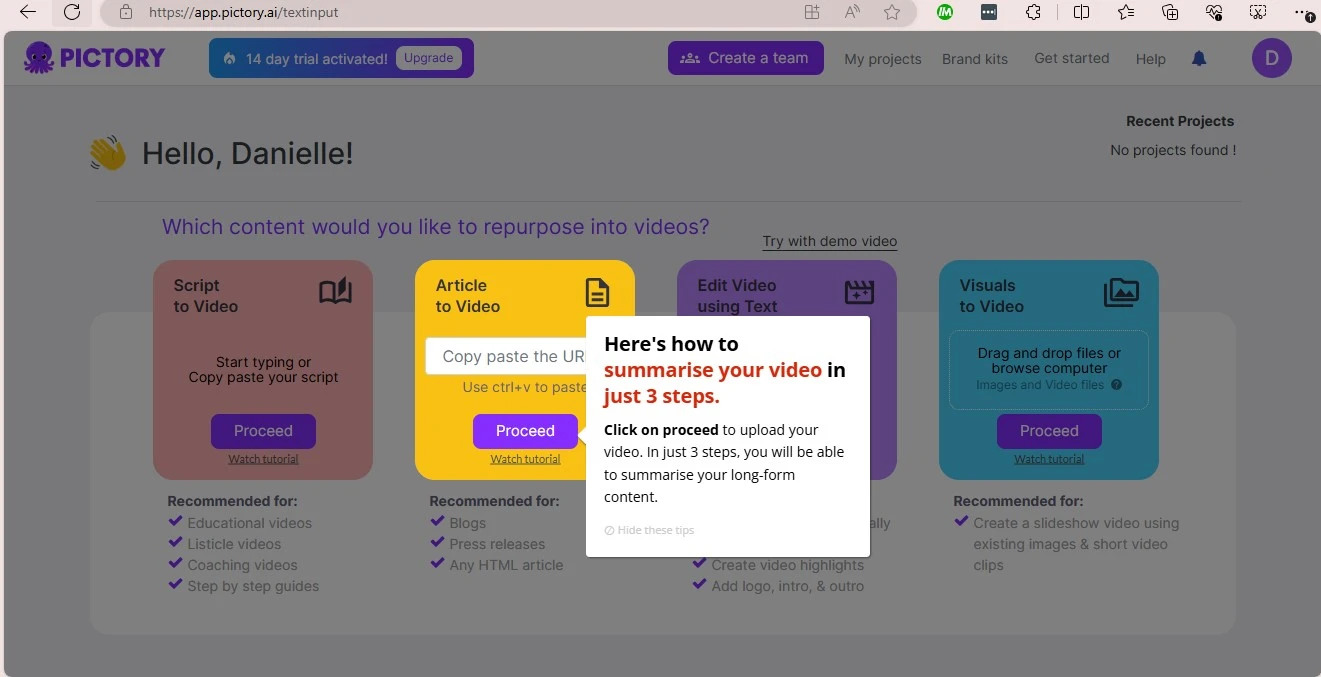1321x677 pixels.
Task: Open browser settings and more menu
Action: (1303, 12)
